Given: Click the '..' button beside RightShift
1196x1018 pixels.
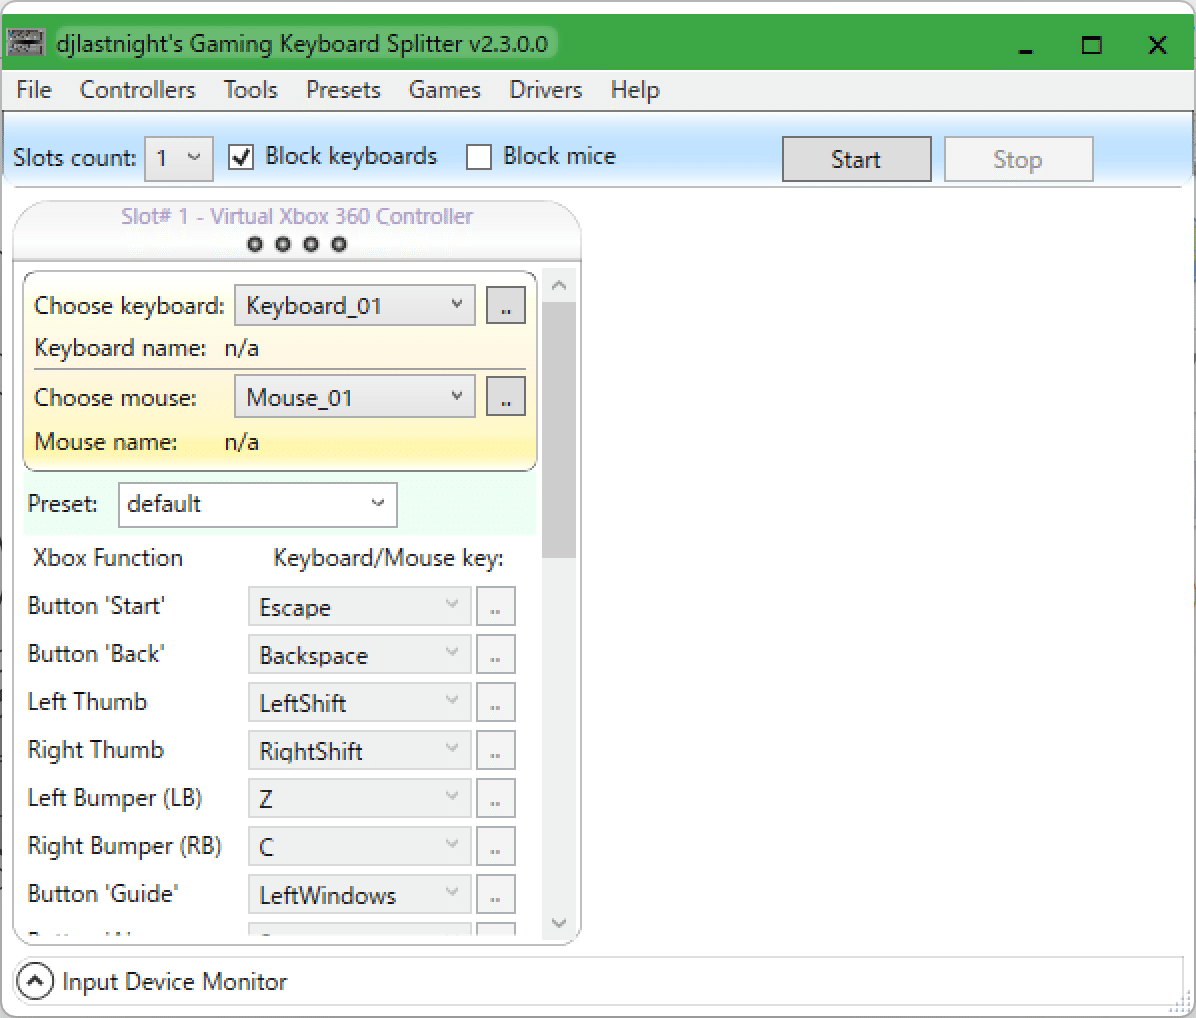Looking at the screenshot, I should (x=496, y=750).
